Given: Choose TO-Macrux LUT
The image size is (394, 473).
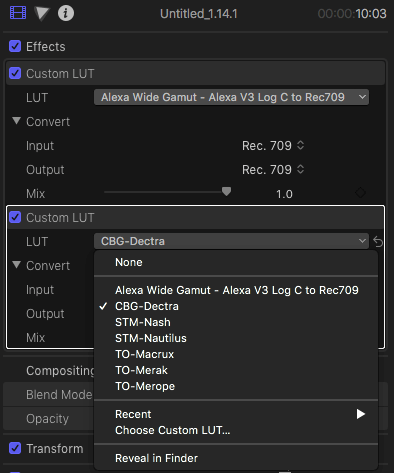Looking at the screenshot, I should (x=236, y=354).
